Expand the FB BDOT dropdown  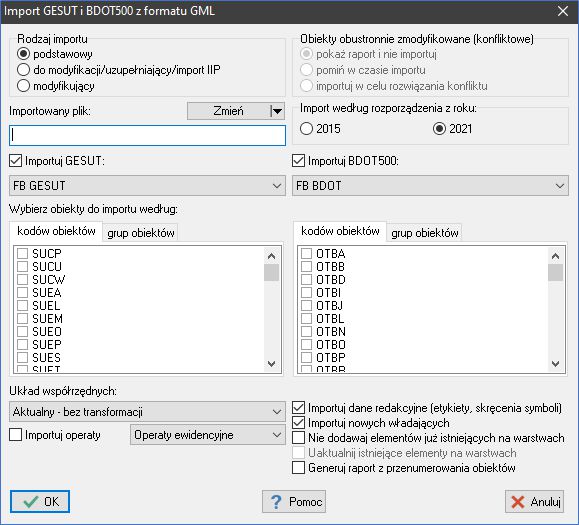[431, 186]
